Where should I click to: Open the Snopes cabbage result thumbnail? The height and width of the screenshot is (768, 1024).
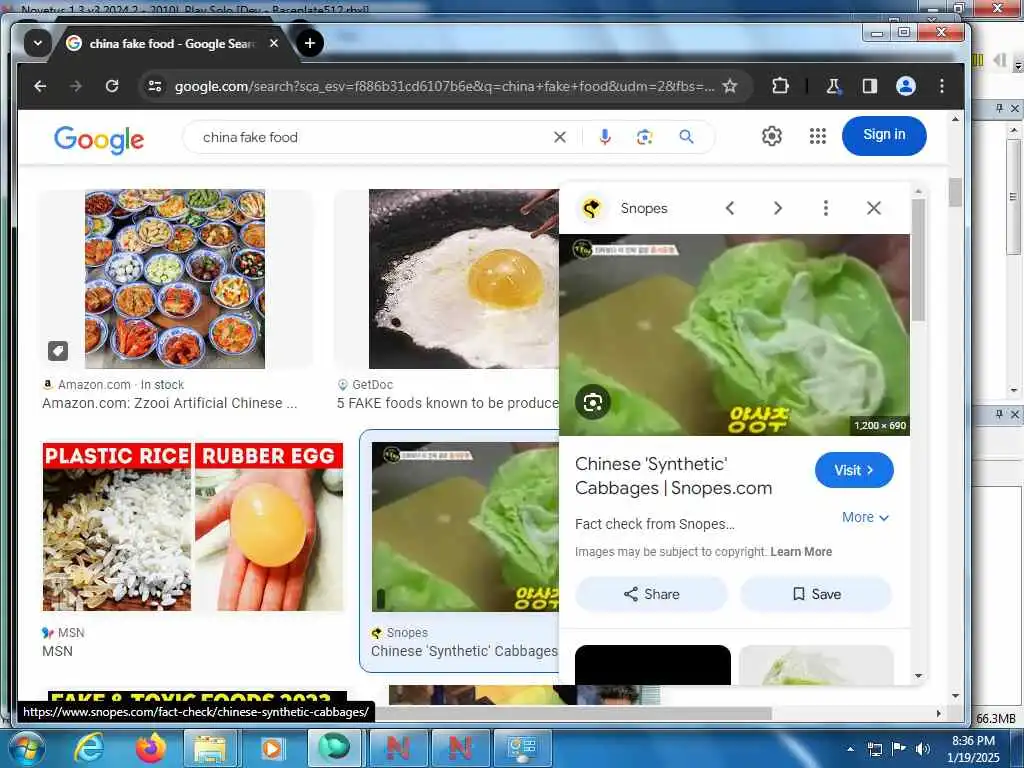click(465, 526)
